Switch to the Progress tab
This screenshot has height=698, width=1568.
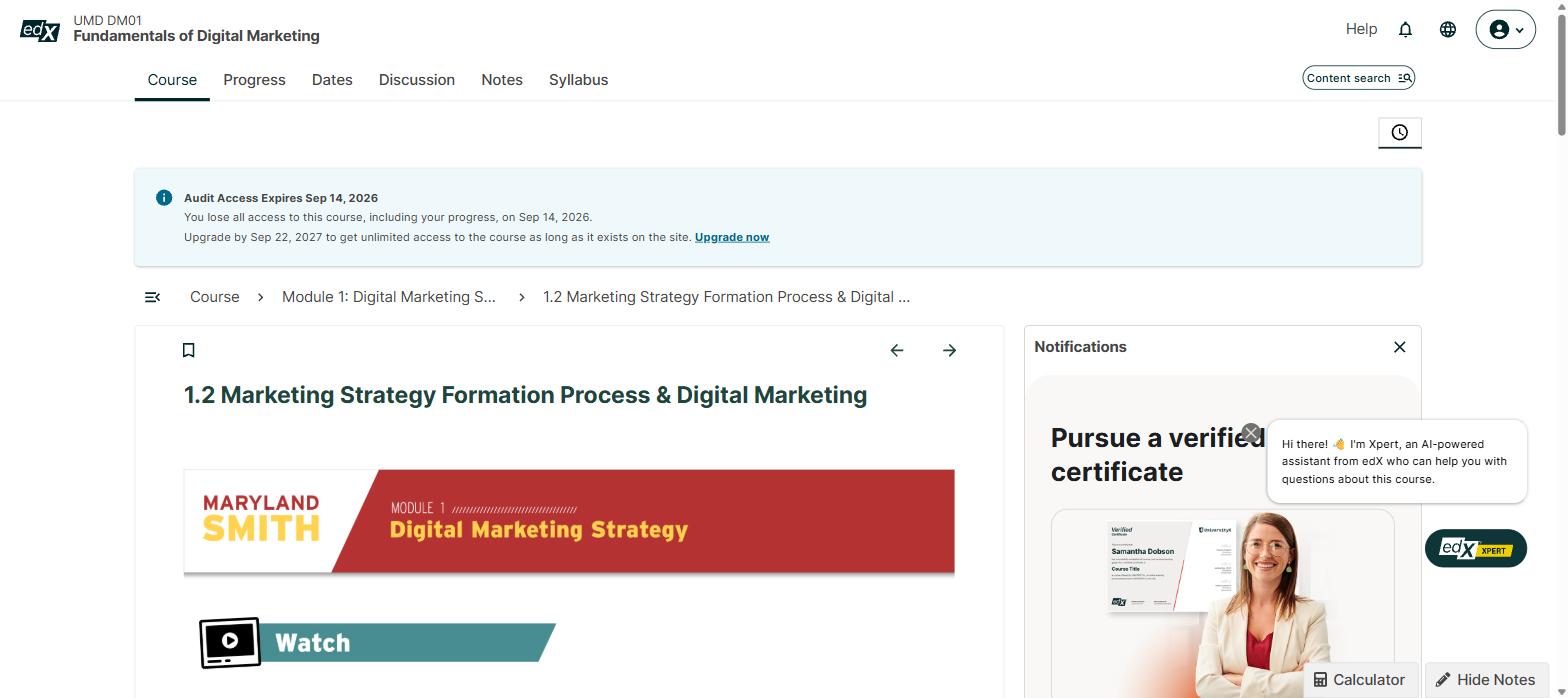click(254, 80)
